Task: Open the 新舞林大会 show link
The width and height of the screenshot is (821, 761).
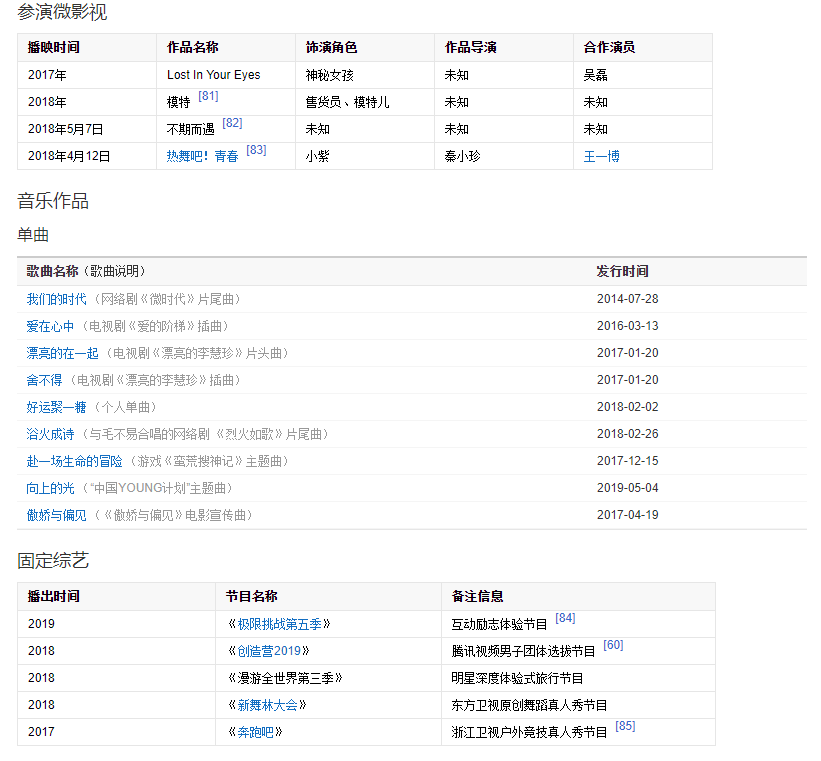Action: (267, 705)
